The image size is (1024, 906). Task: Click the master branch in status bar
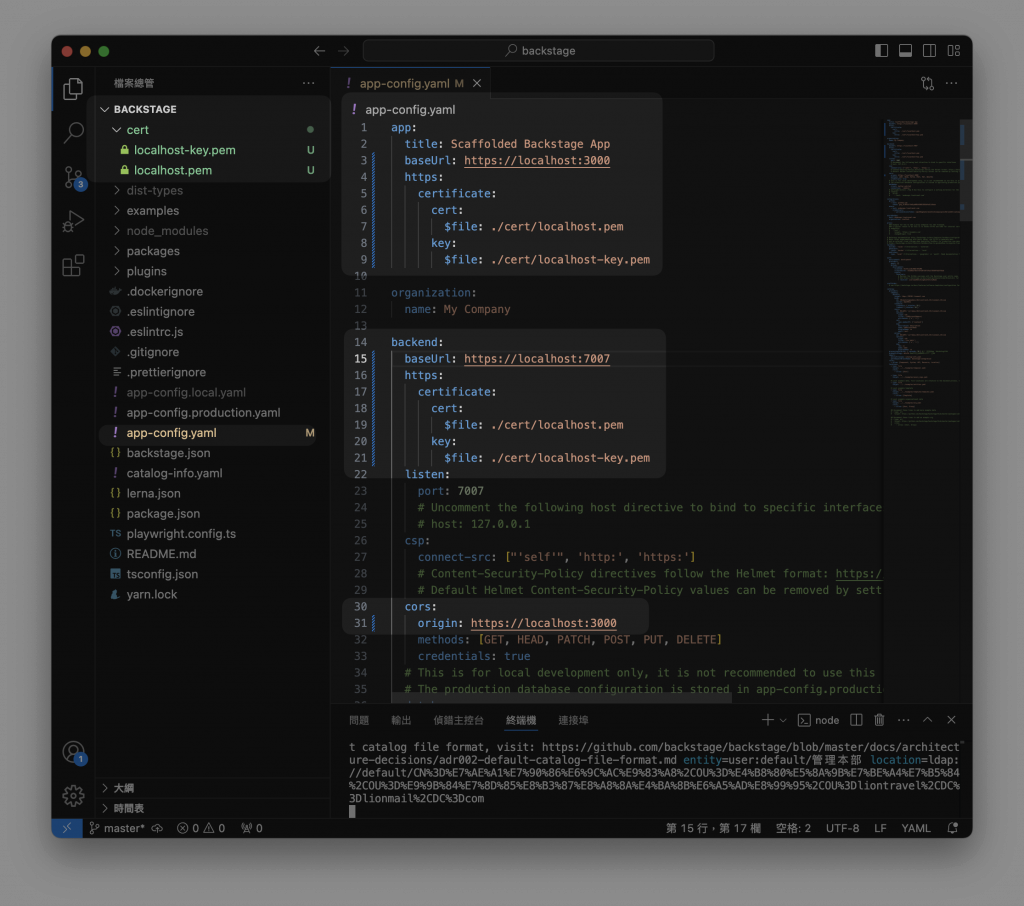coord(117,828)
